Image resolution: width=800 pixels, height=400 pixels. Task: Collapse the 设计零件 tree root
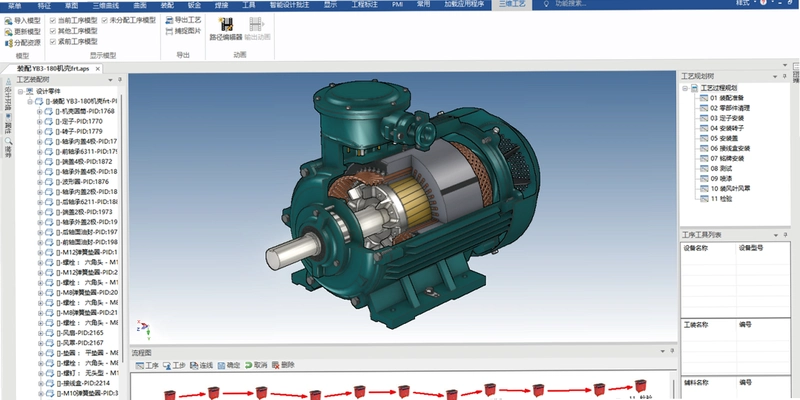(20, 92)
